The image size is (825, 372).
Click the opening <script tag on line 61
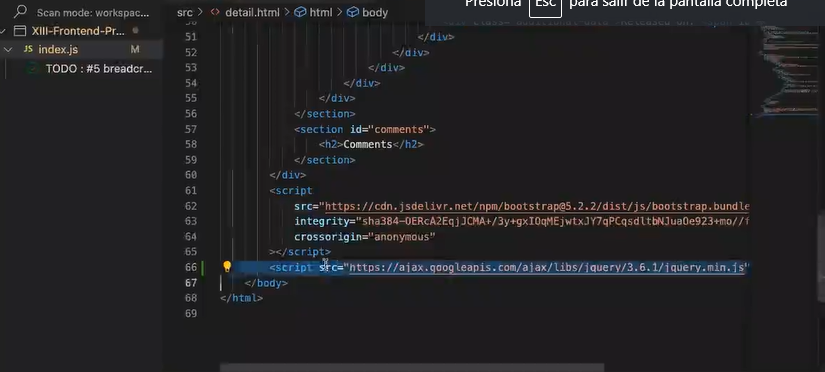tap(291, 190)
